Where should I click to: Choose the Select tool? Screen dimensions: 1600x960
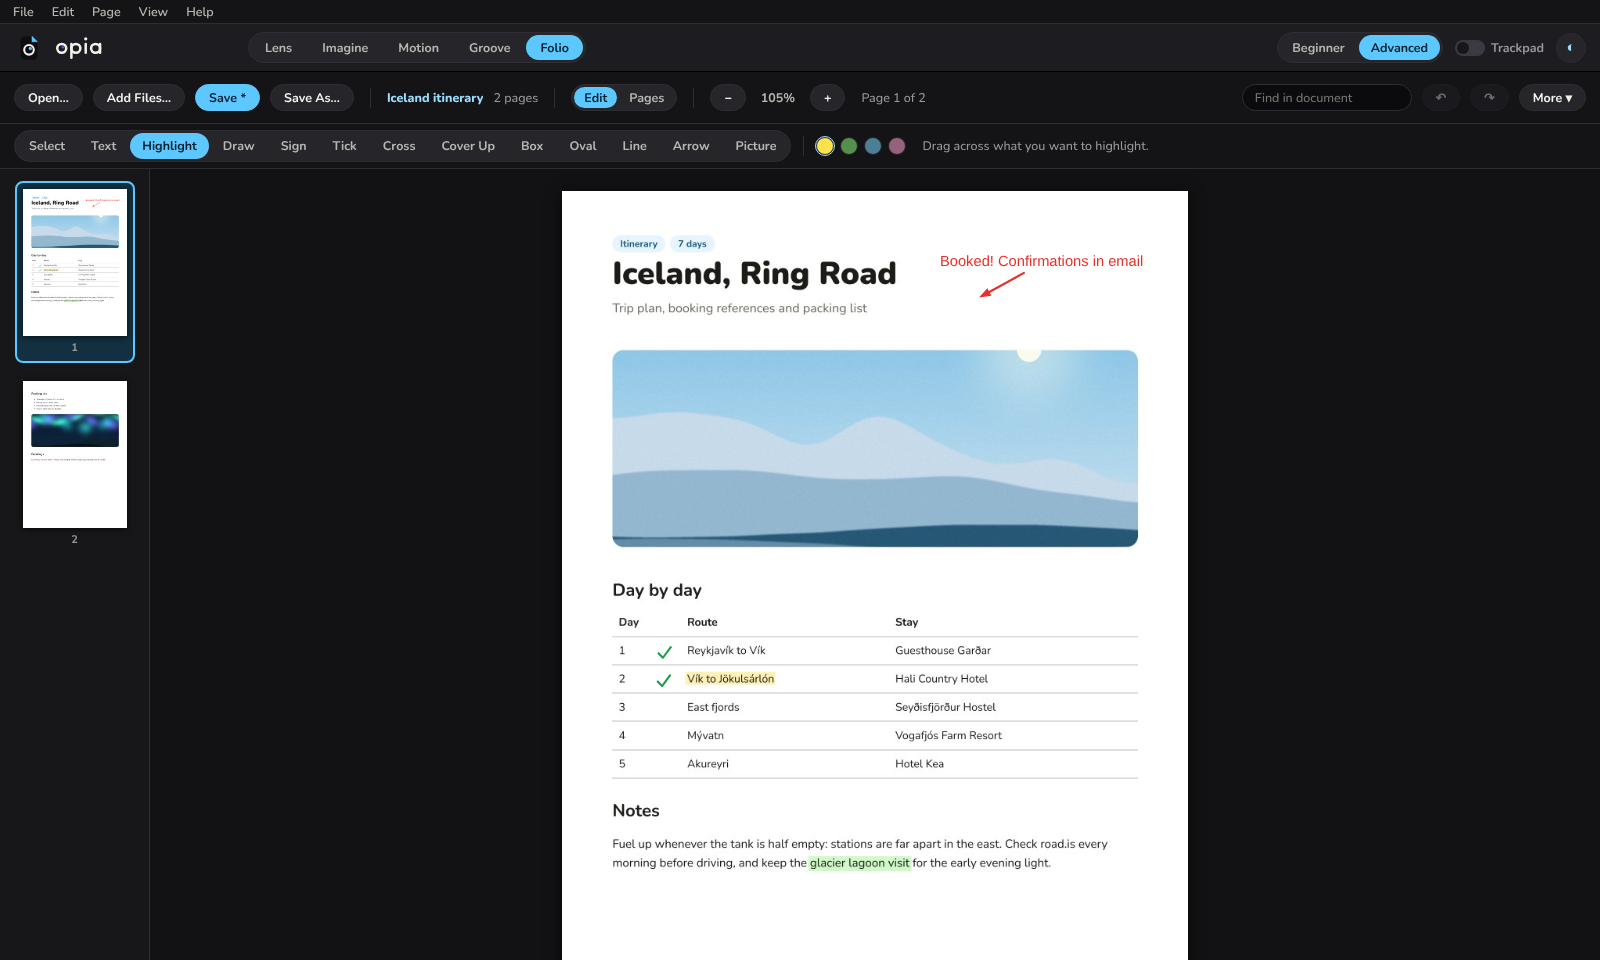[x=47, y=146]
